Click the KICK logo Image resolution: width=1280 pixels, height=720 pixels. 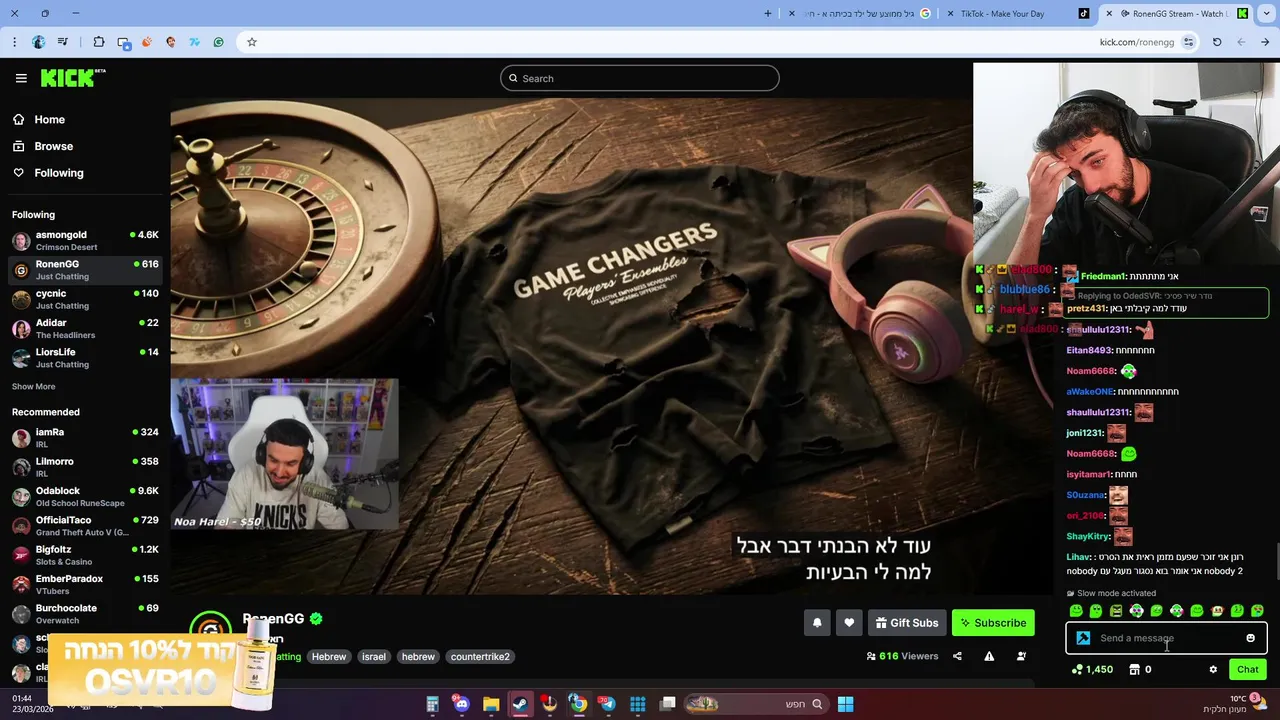(72, 78)
